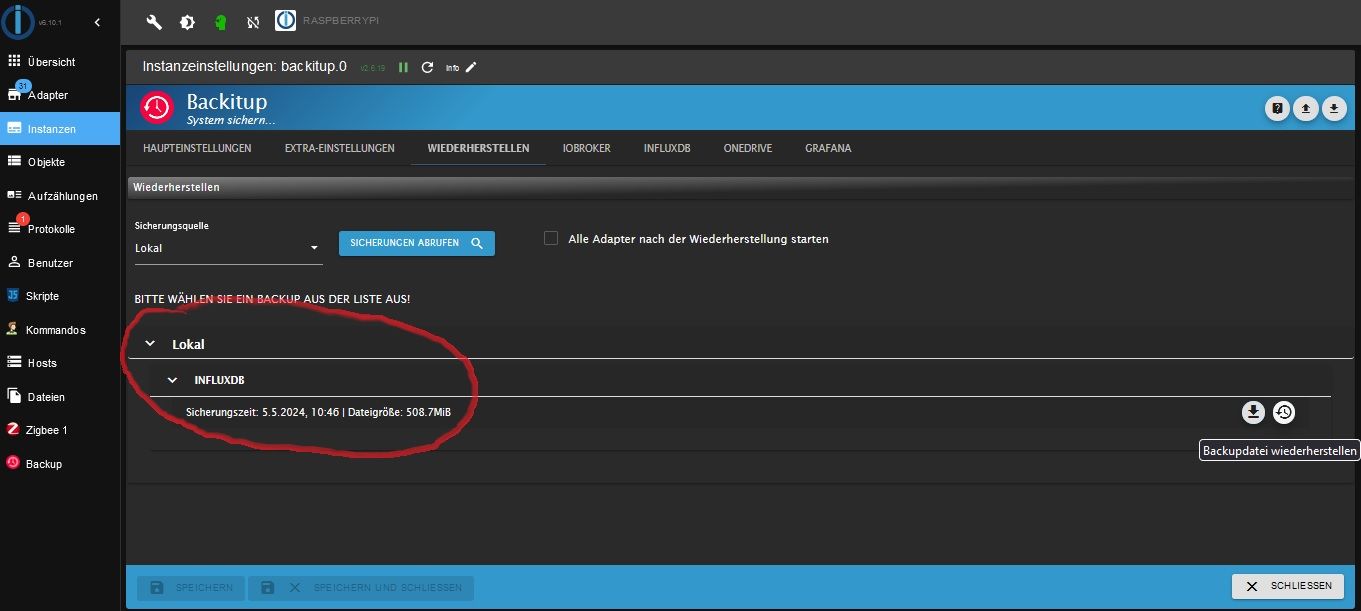Click the version label v2.6.19
The image size is (1361, 611).
373,68
